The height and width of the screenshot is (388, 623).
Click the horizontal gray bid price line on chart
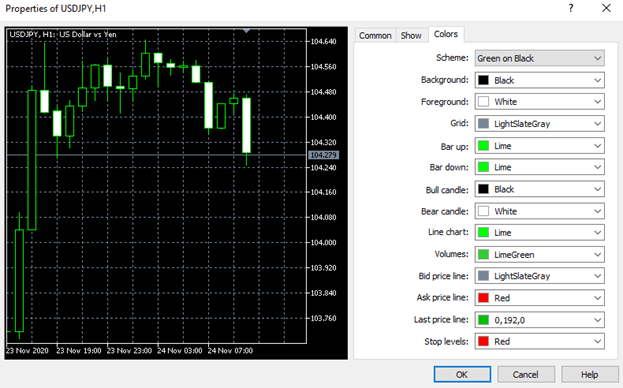coord(157,155)
